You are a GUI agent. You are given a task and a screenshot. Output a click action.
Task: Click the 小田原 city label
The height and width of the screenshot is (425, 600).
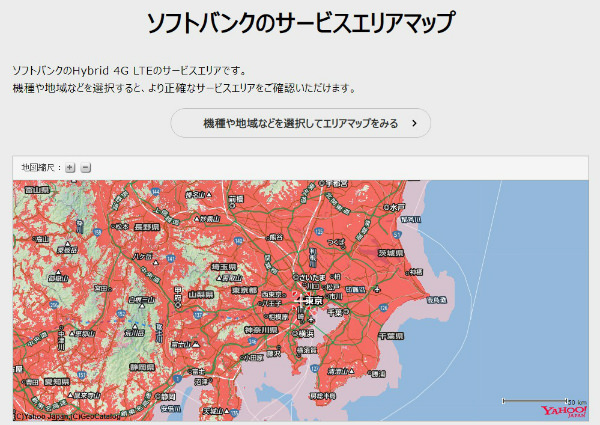(254, 358)
